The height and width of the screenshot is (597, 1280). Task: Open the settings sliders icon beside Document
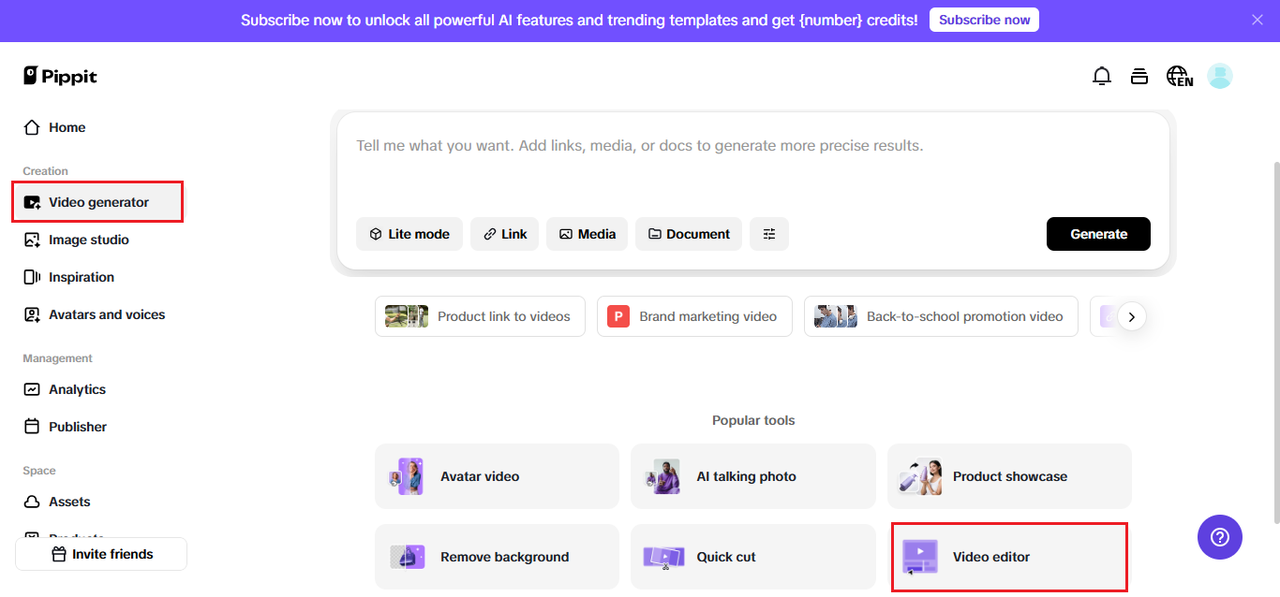click(769, 234)
